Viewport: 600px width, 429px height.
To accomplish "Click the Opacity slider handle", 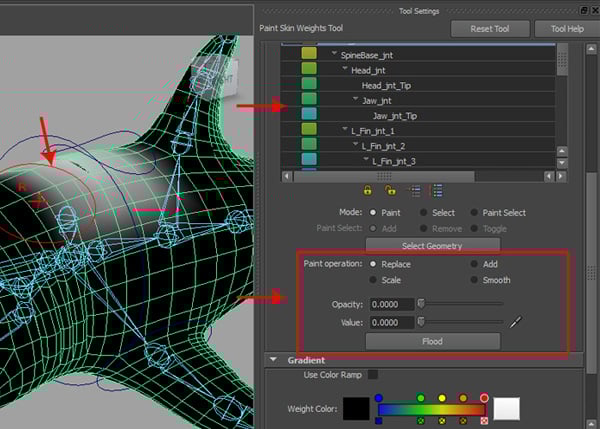I will click(x=421, y=303).
